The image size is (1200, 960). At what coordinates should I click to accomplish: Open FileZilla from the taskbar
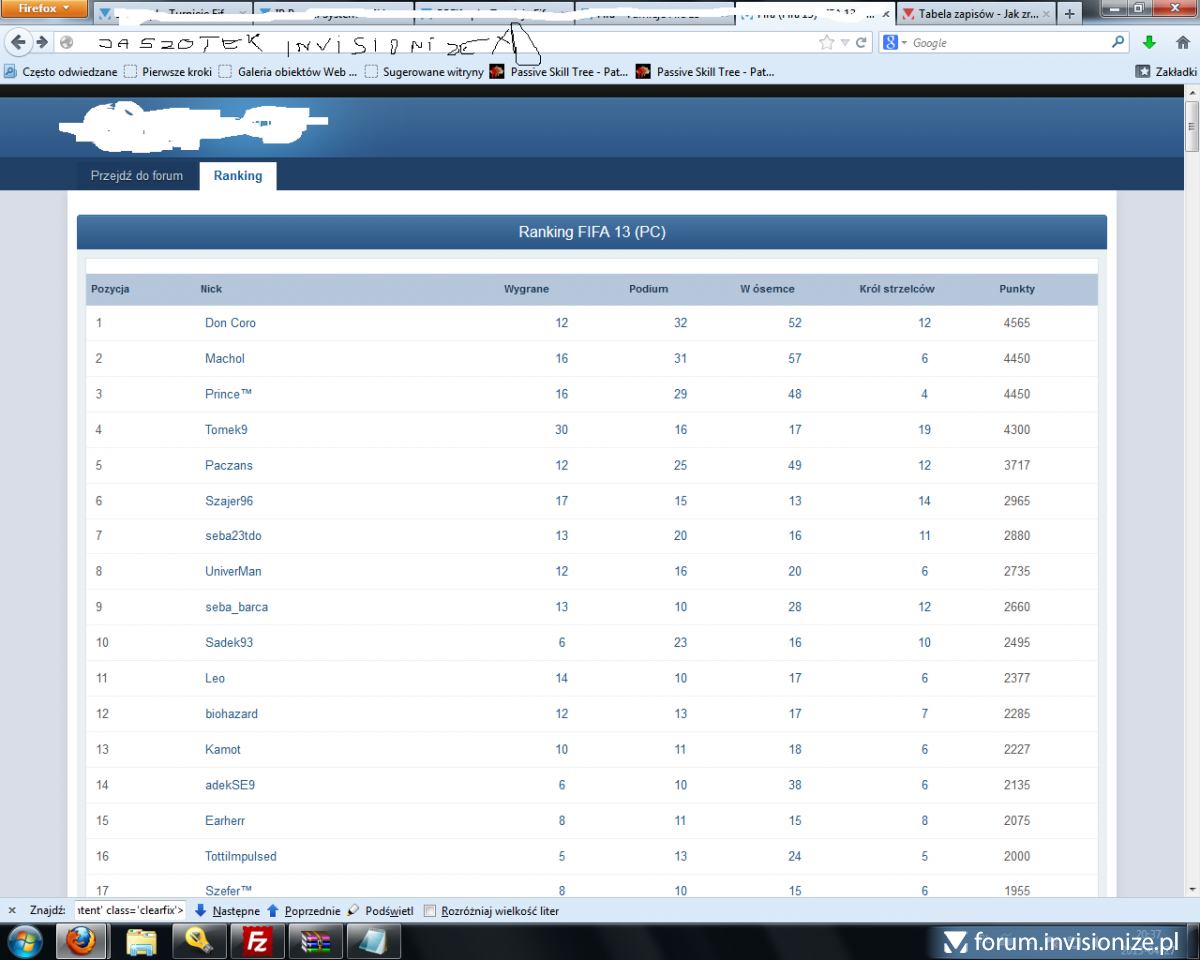click(x=257, y=941)
